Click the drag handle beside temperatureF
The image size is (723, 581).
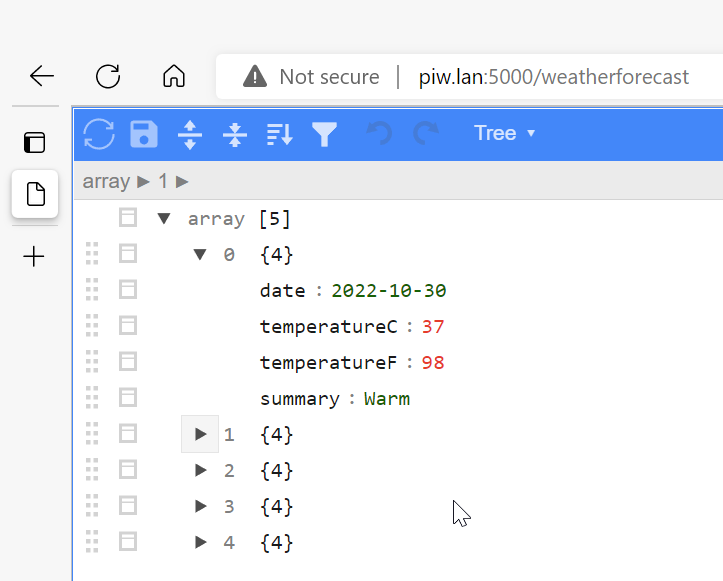pos(93,362)
